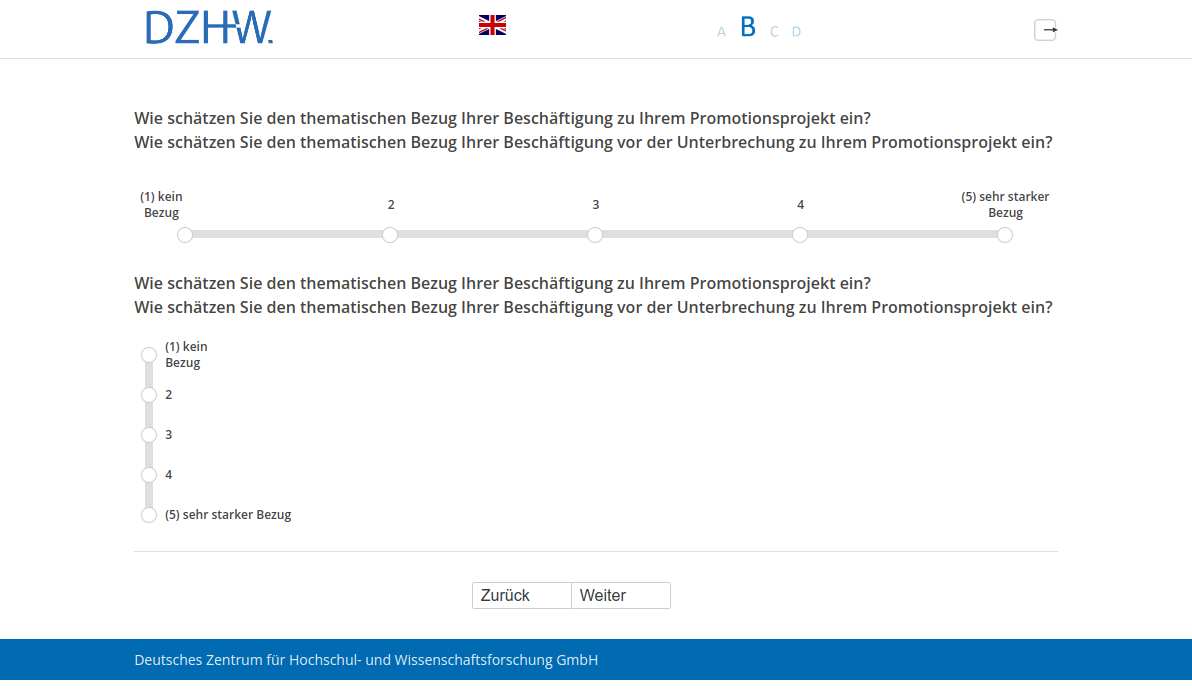Choose '(5) sehr starker Bezug' on horizontal scale
1192x689 pixels.
(1005, 235)
